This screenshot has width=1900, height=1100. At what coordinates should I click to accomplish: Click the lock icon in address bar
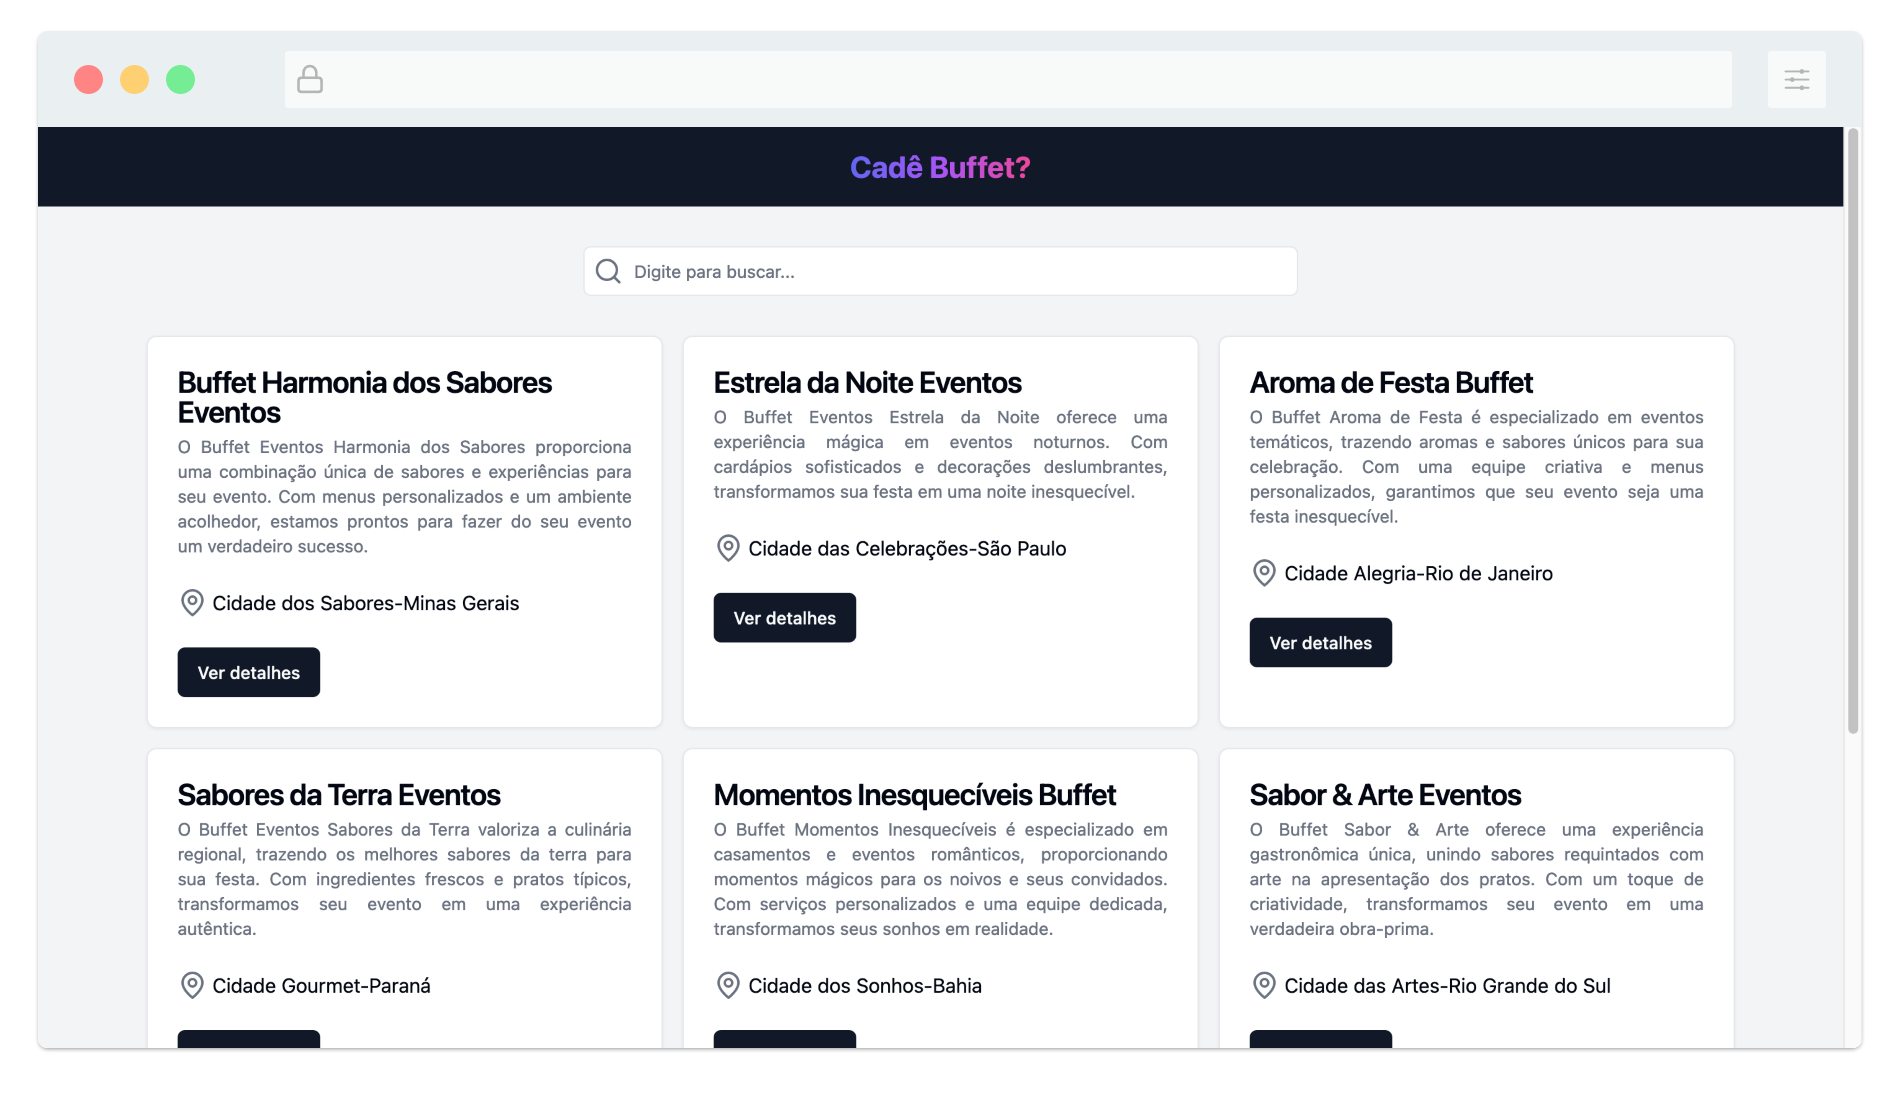pos(310,79)
